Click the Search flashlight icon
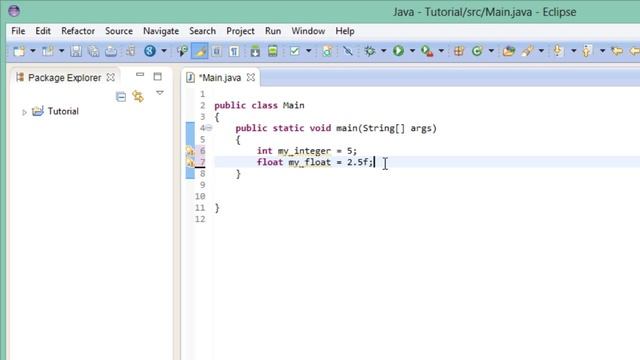The width and height of the screenshot is (640, 360). pyautogui.click(x=527, y=51)
